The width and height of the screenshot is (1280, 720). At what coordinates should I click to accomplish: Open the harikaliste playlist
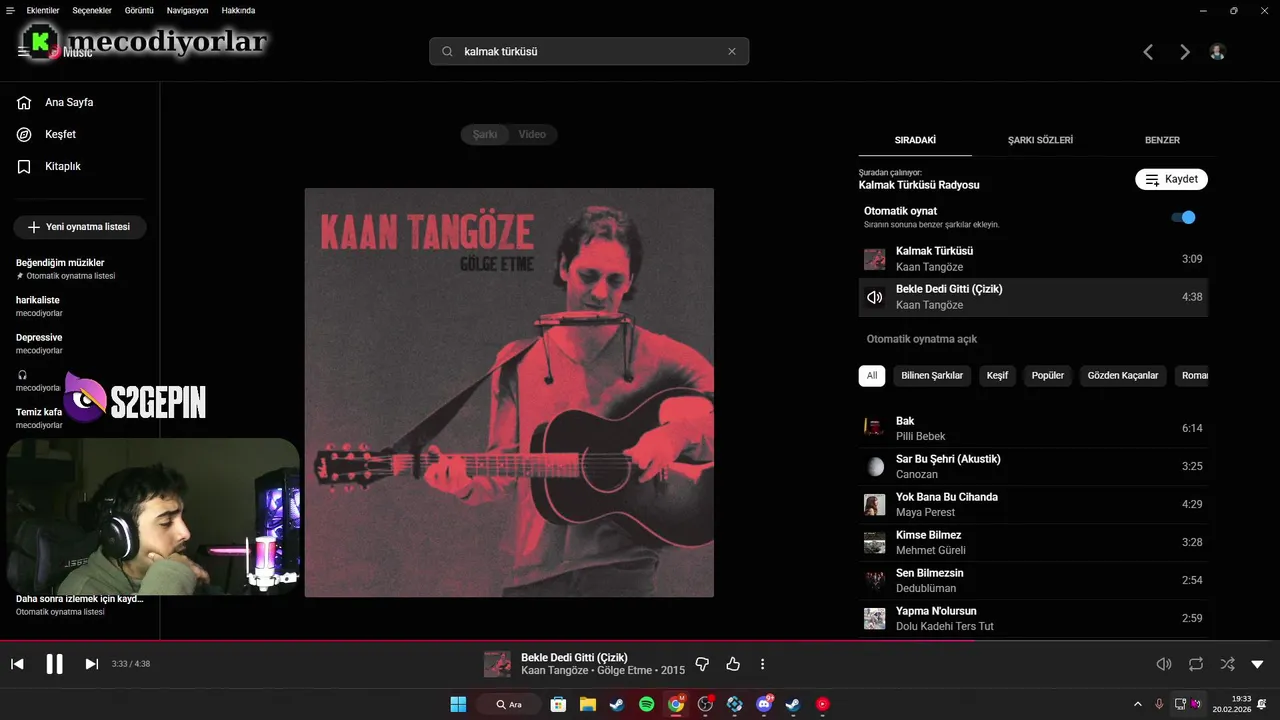pos(80,305)
